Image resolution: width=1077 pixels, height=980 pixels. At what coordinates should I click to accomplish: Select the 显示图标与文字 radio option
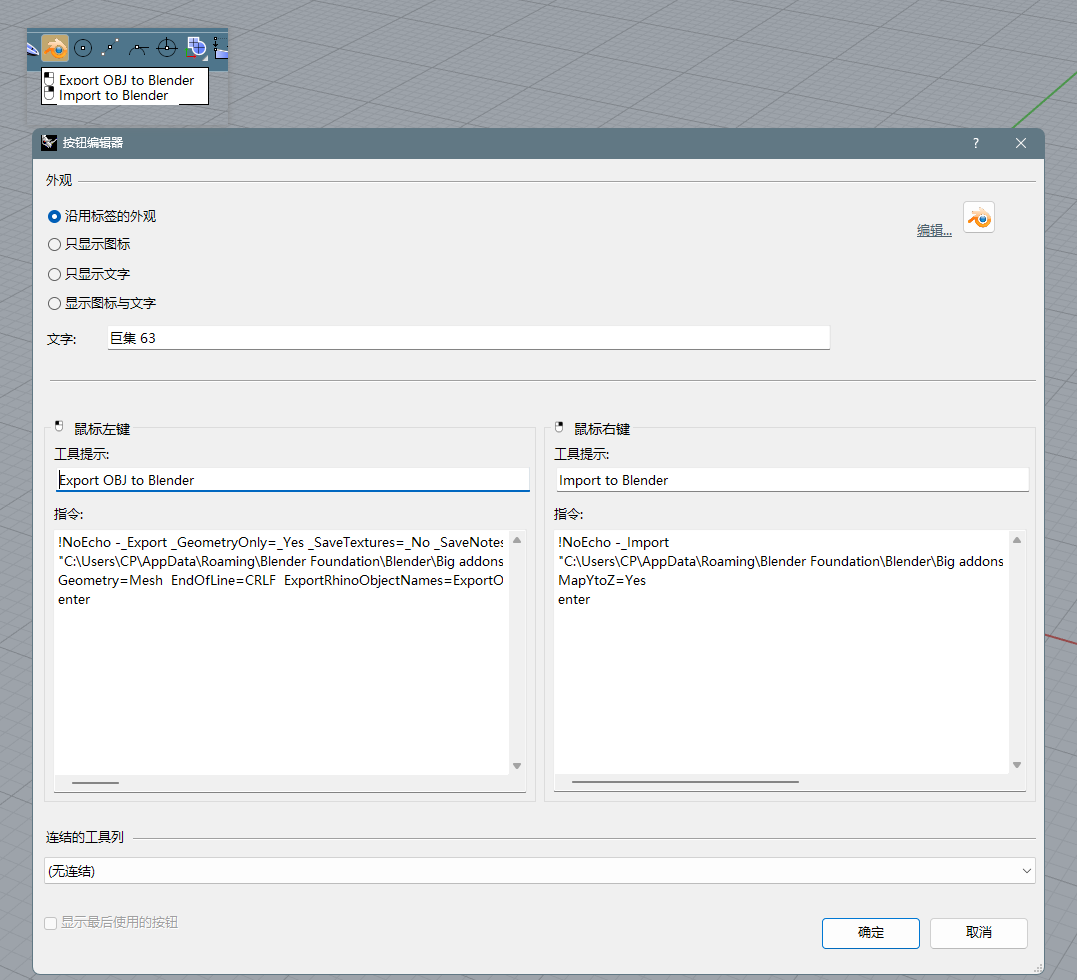point(53,303)
